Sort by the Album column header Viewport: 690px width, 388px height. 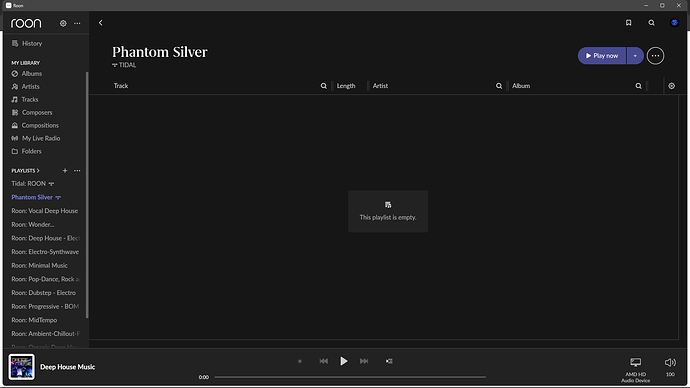coord(521,86)
